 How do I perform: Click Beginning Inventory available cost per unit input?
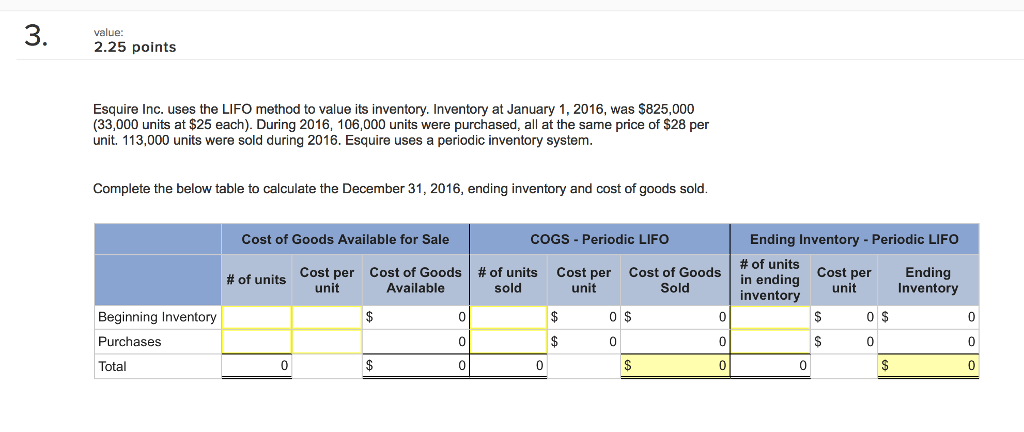(x=327, y=318)
